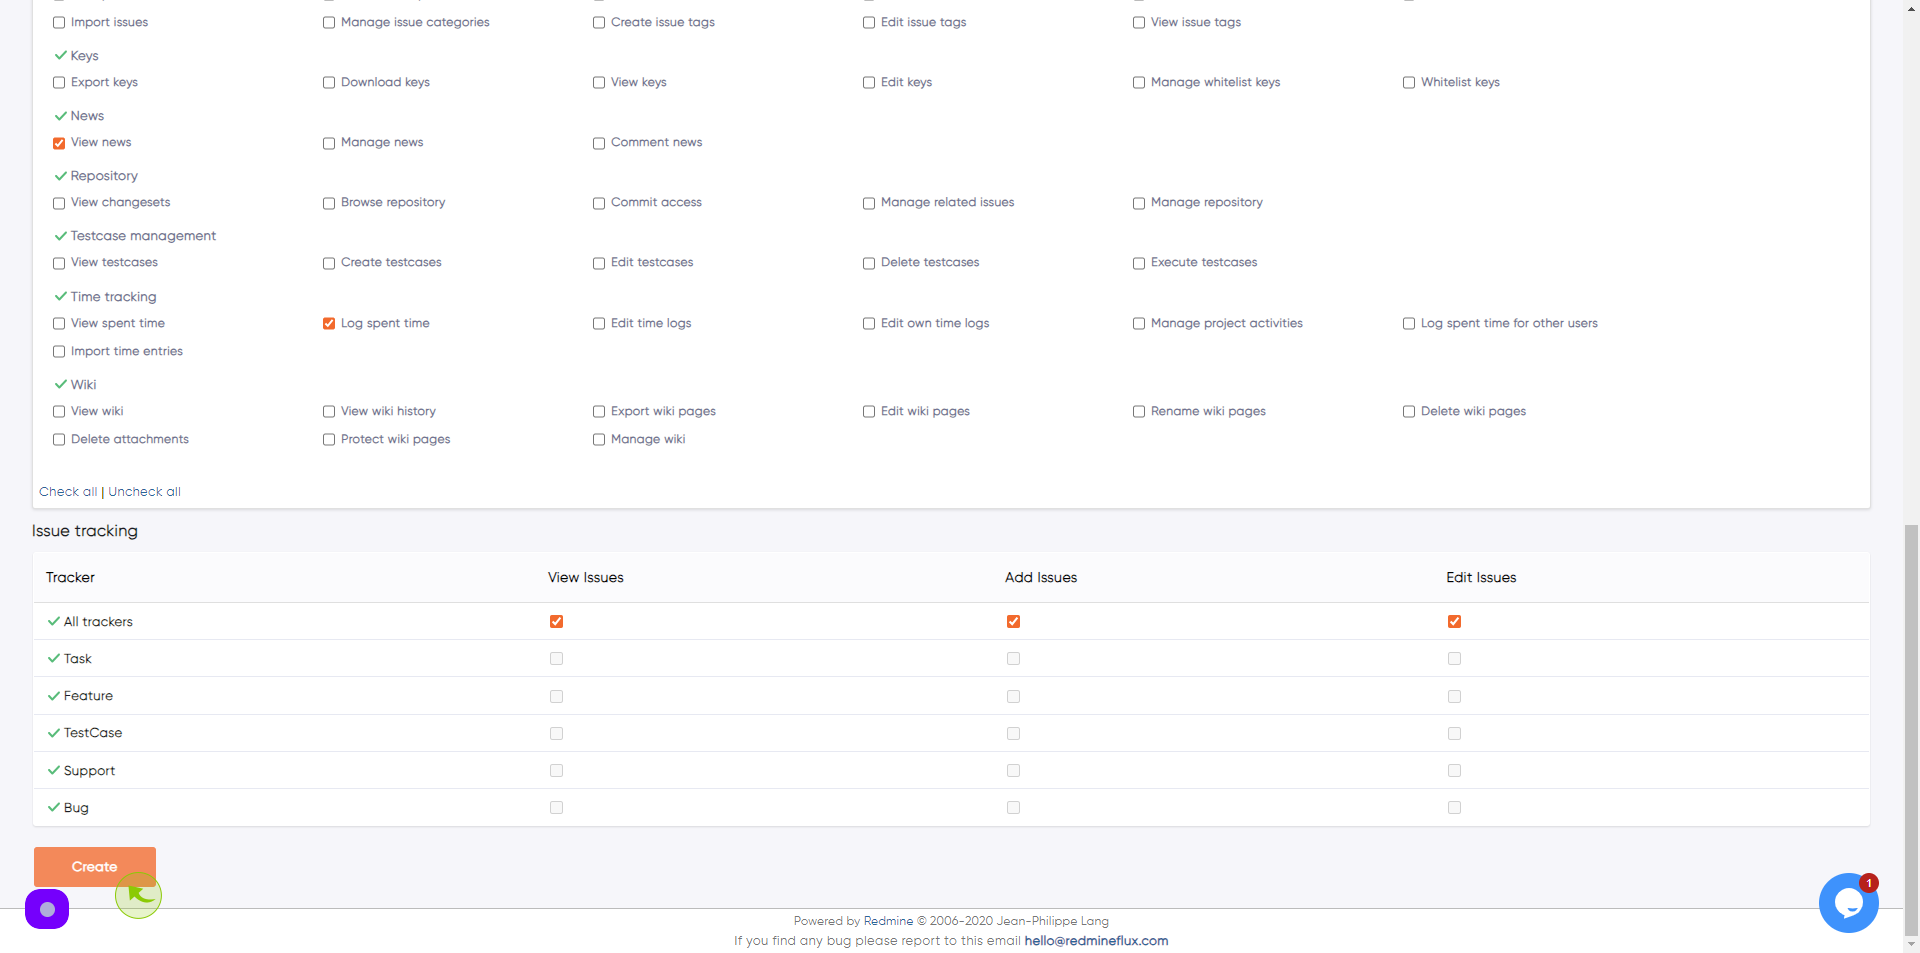Click the Uncheck all link
1920x953 pixels.
point(144,491)
